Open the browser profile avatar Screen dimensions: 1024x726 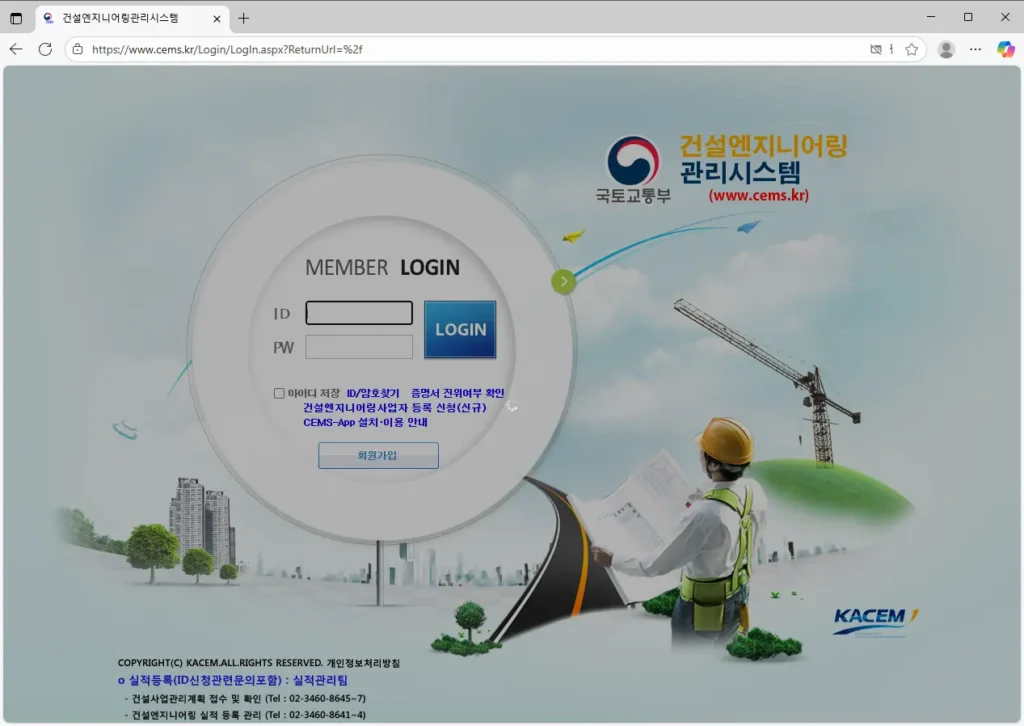pos(946,49)
